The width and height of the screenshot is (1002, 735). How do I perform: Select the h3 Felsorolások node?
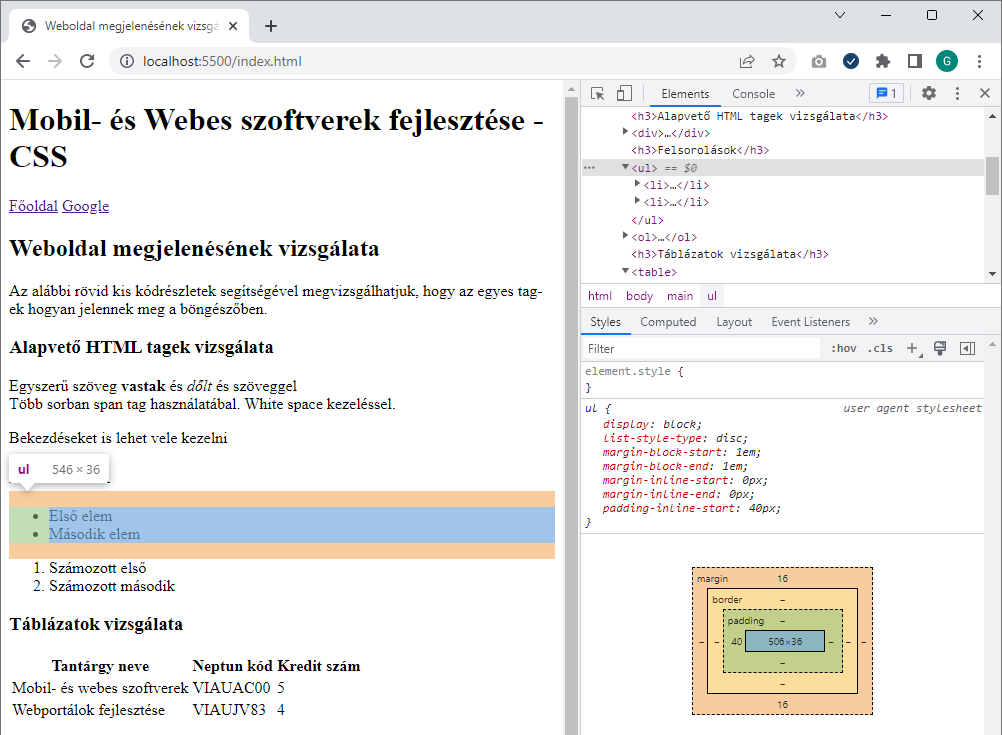(700, 150)
